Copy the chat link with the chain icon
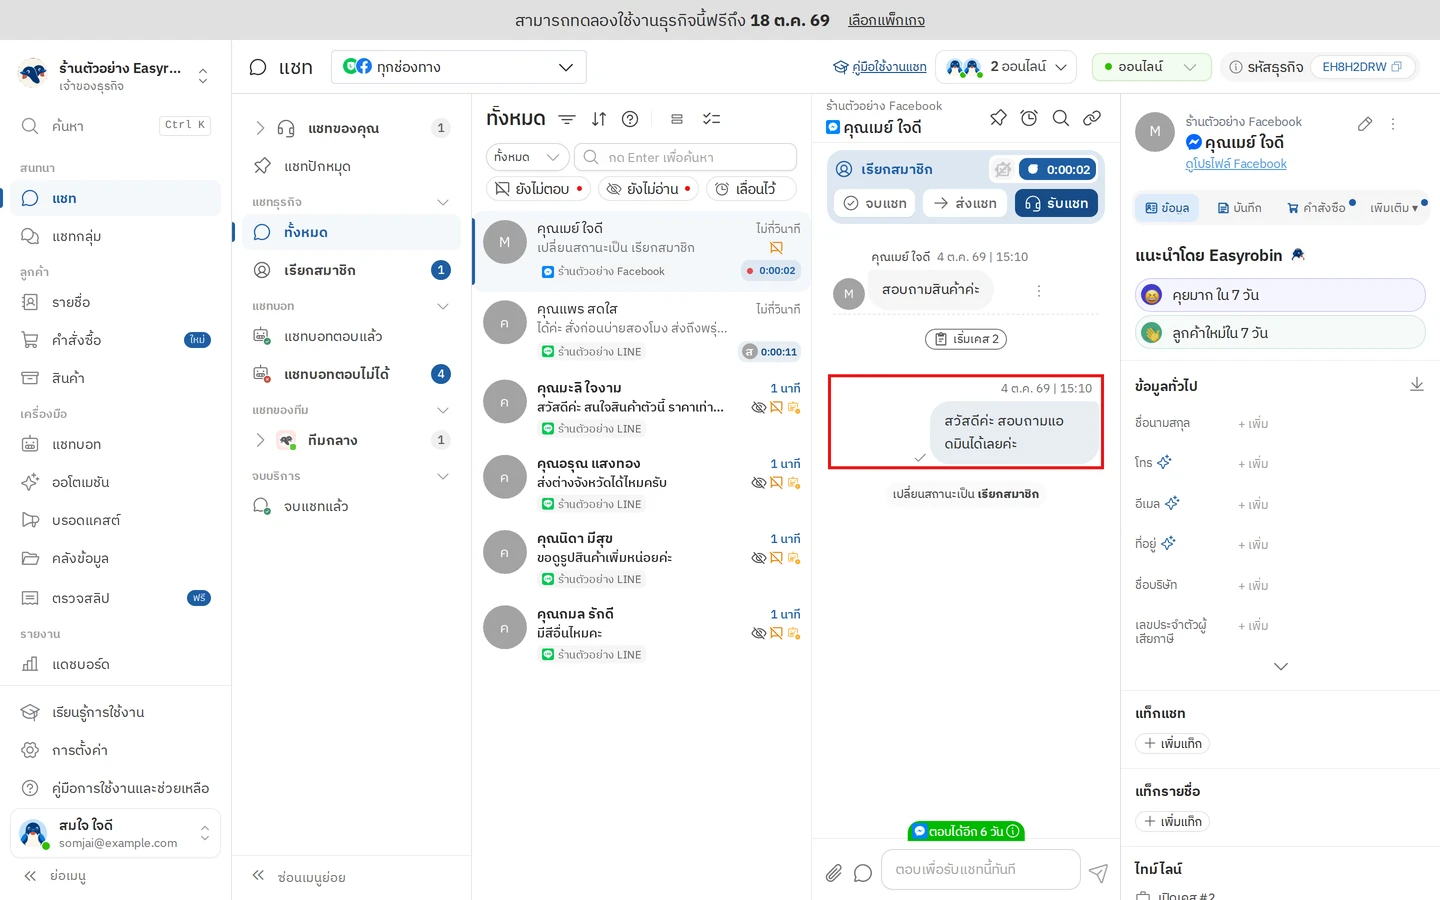Screen dimensions: 1440x900 [x=1092, y=118]
